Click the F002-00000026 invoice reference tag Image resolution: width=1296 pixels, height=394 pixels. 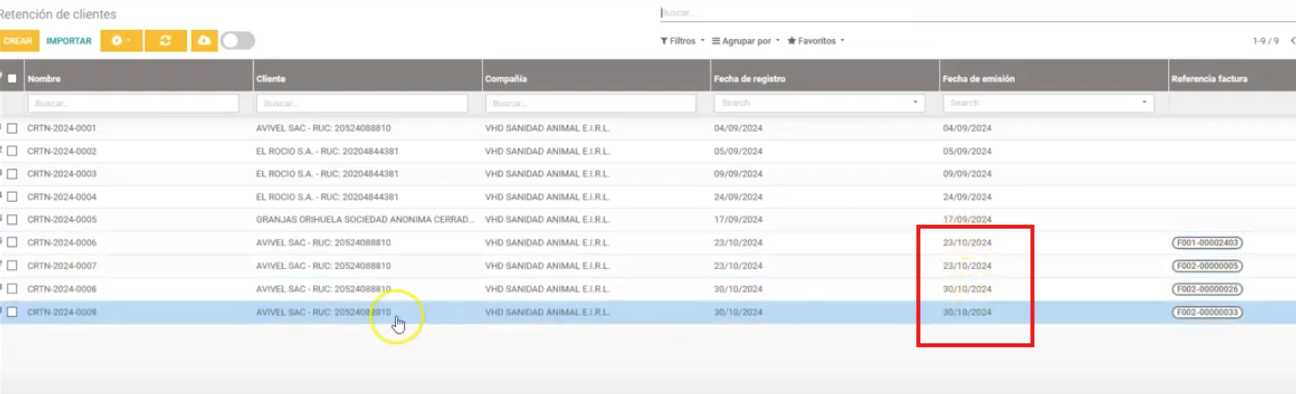[x=1208, y=289]
